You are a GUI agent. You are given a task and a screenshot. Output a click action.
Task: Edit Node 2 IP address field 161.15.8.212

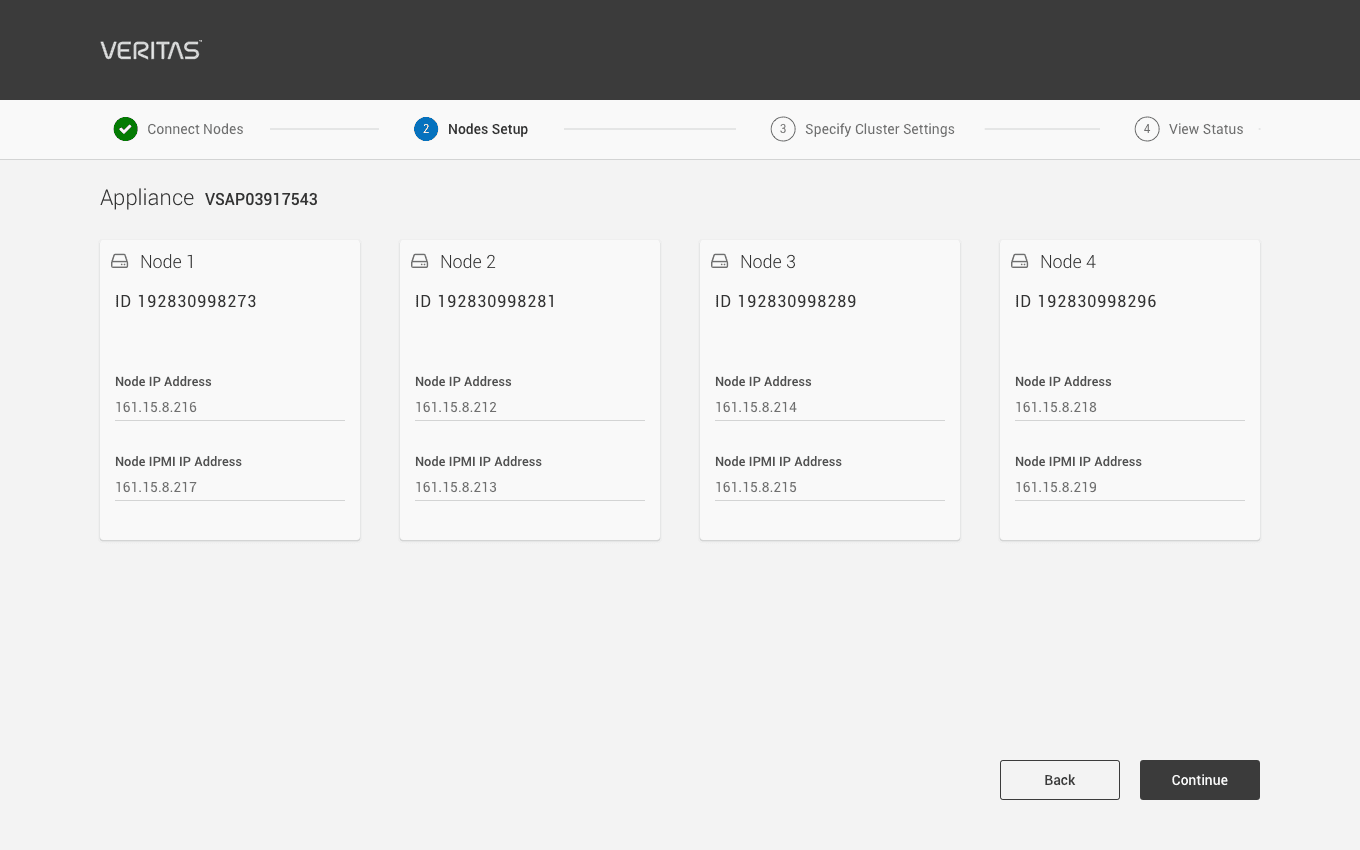[530, 407]
